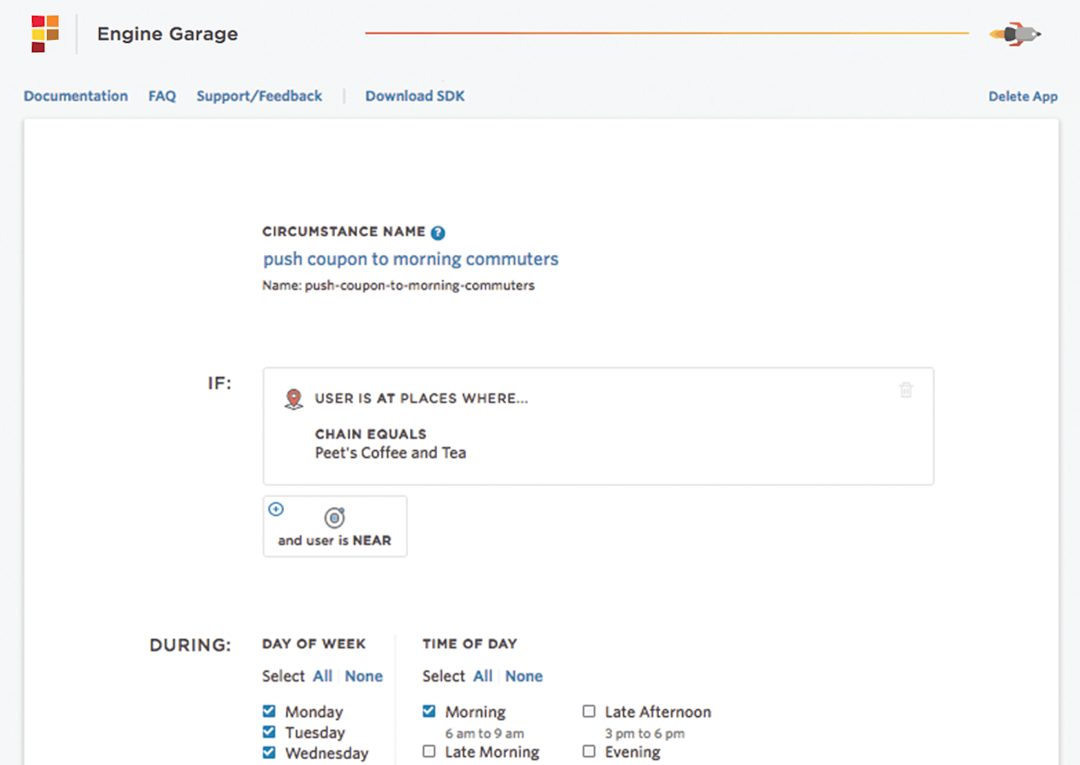Click the map pin icon beside user places

coord(293,399)
